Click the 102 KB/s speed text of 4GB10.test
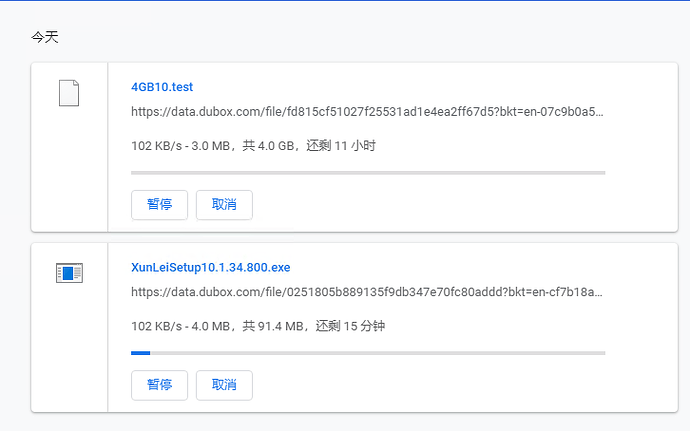690x431 pixels. coord(157,146)
